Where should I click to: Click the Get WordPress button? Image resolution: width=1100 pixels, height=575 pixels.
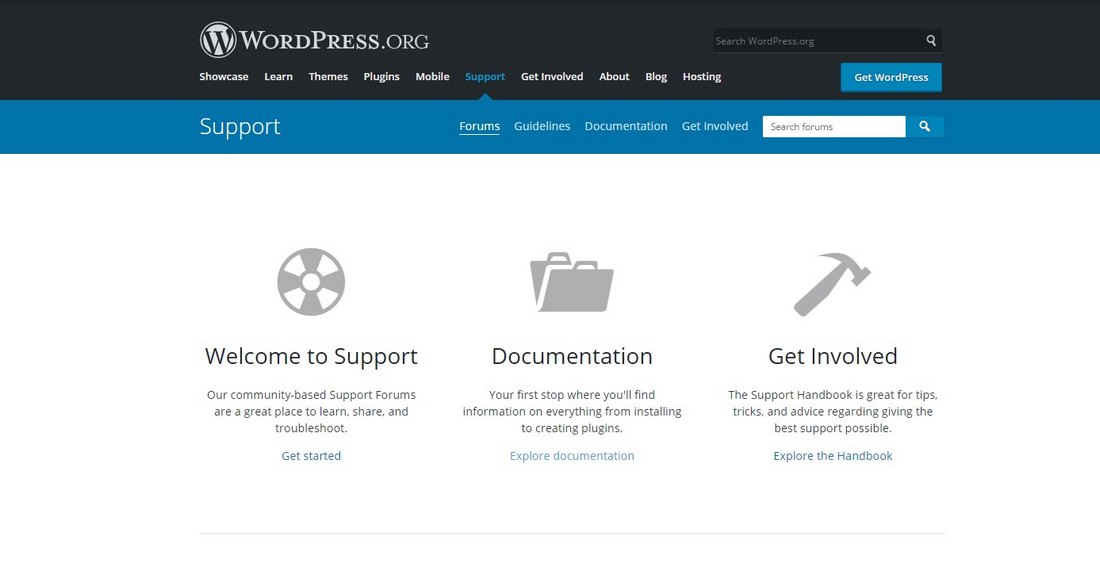(891, 77)
